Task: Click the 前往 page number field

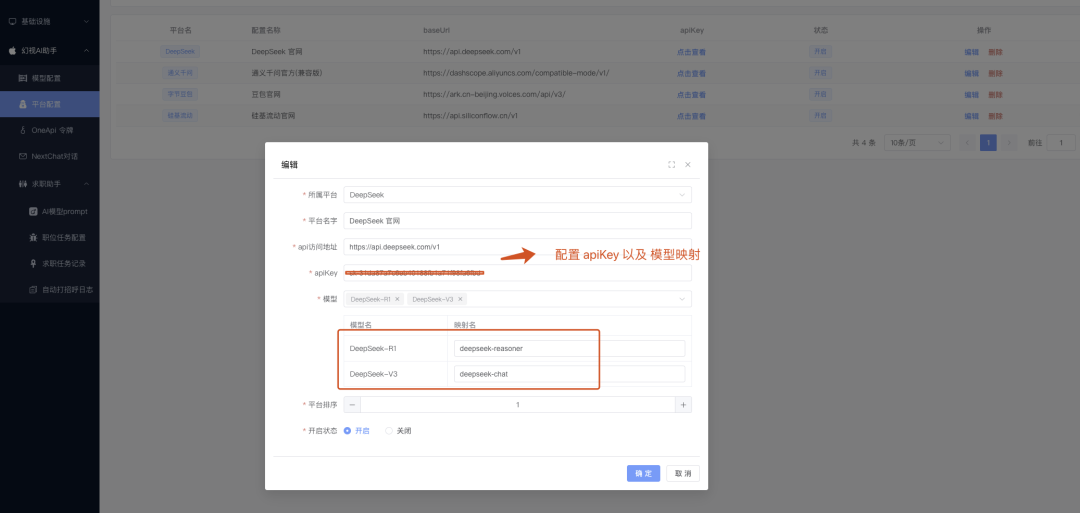Action: [x=1061, y=143]
